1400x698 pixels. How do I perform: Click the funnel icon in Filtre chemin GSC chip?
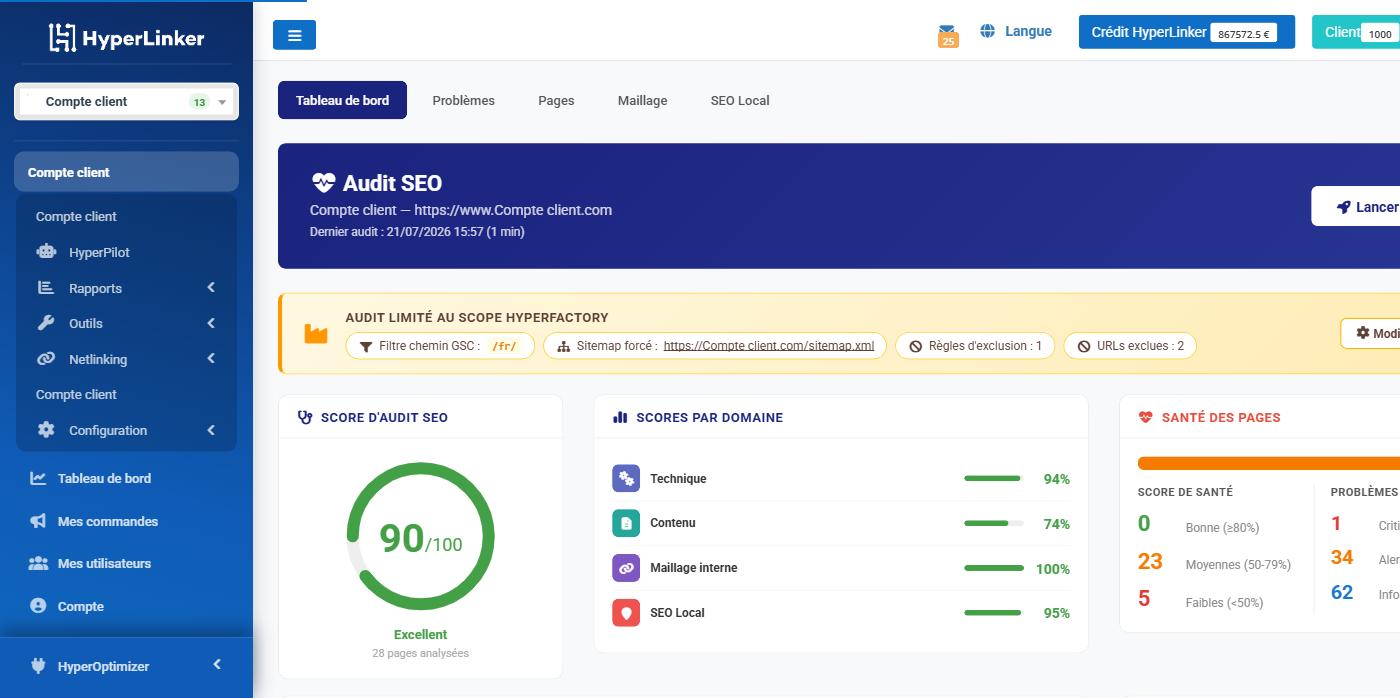366,346
